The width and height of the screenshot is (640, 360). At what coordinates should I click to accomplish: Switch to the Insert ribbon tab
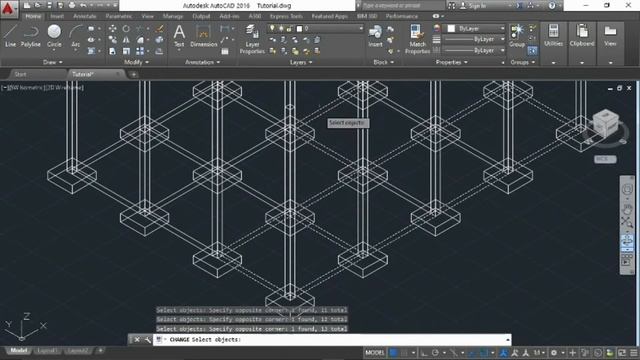click(57, 16)
